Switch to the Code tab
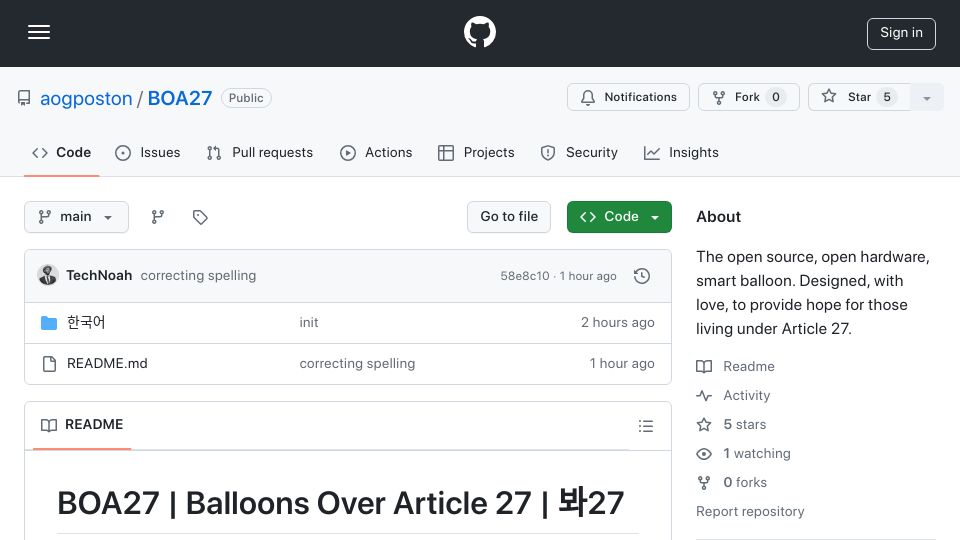 coord(61,152)
